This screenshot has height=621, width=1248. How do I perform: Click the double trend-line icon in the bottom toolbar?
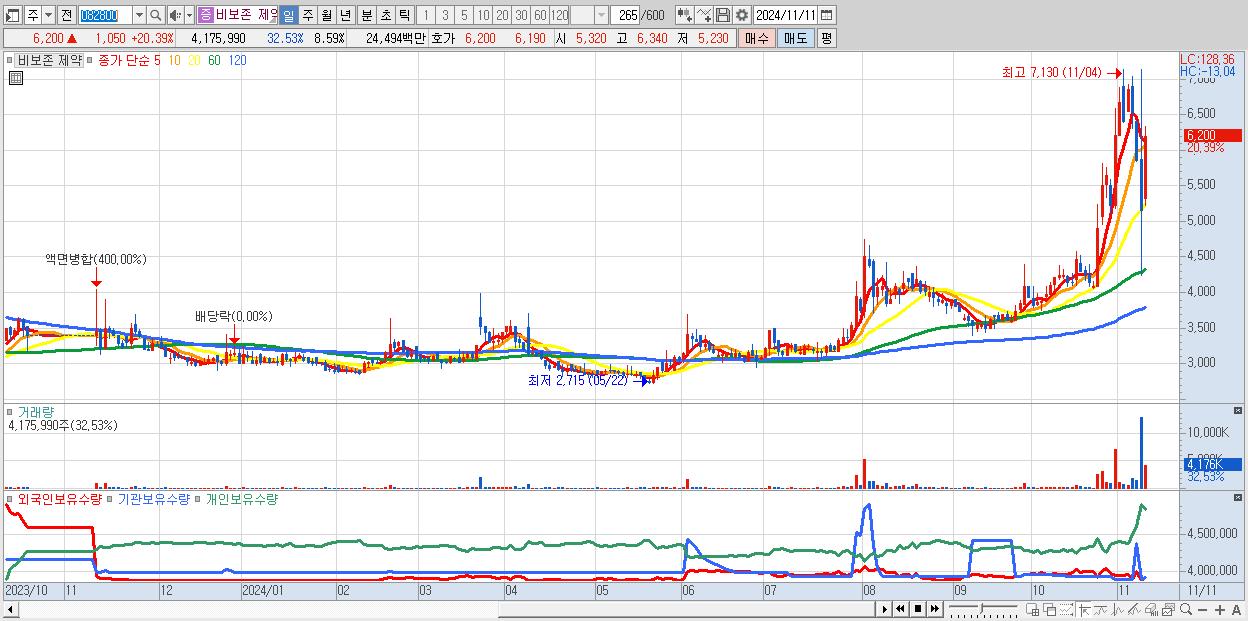click(1134, 610)
